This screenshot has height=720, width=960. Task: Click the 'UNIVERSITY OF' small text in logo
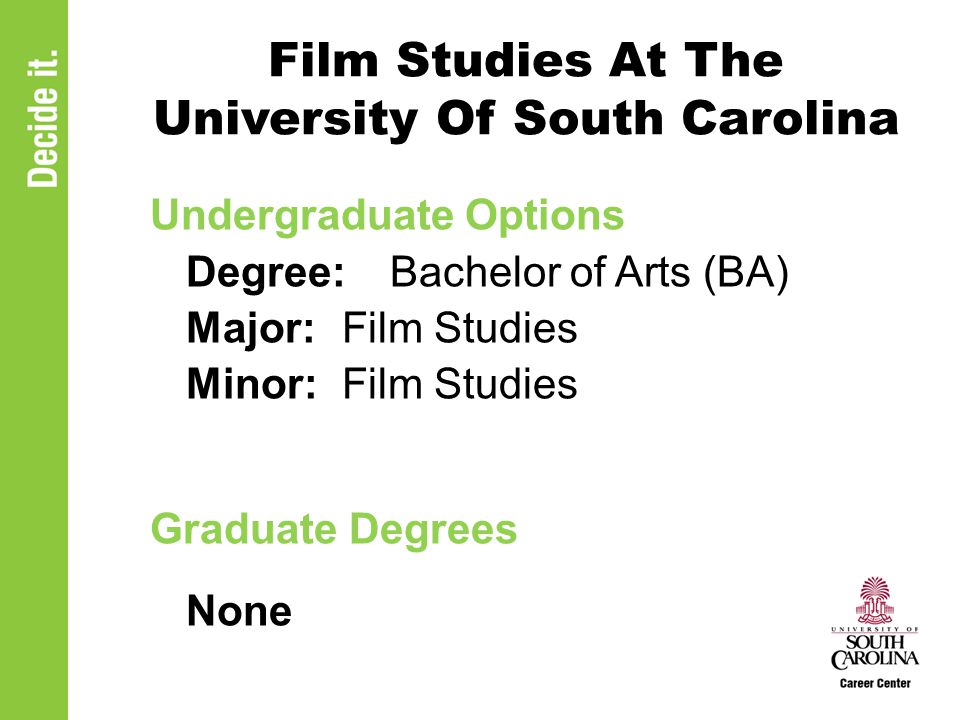pyautogui.click(x=875, y=629)
